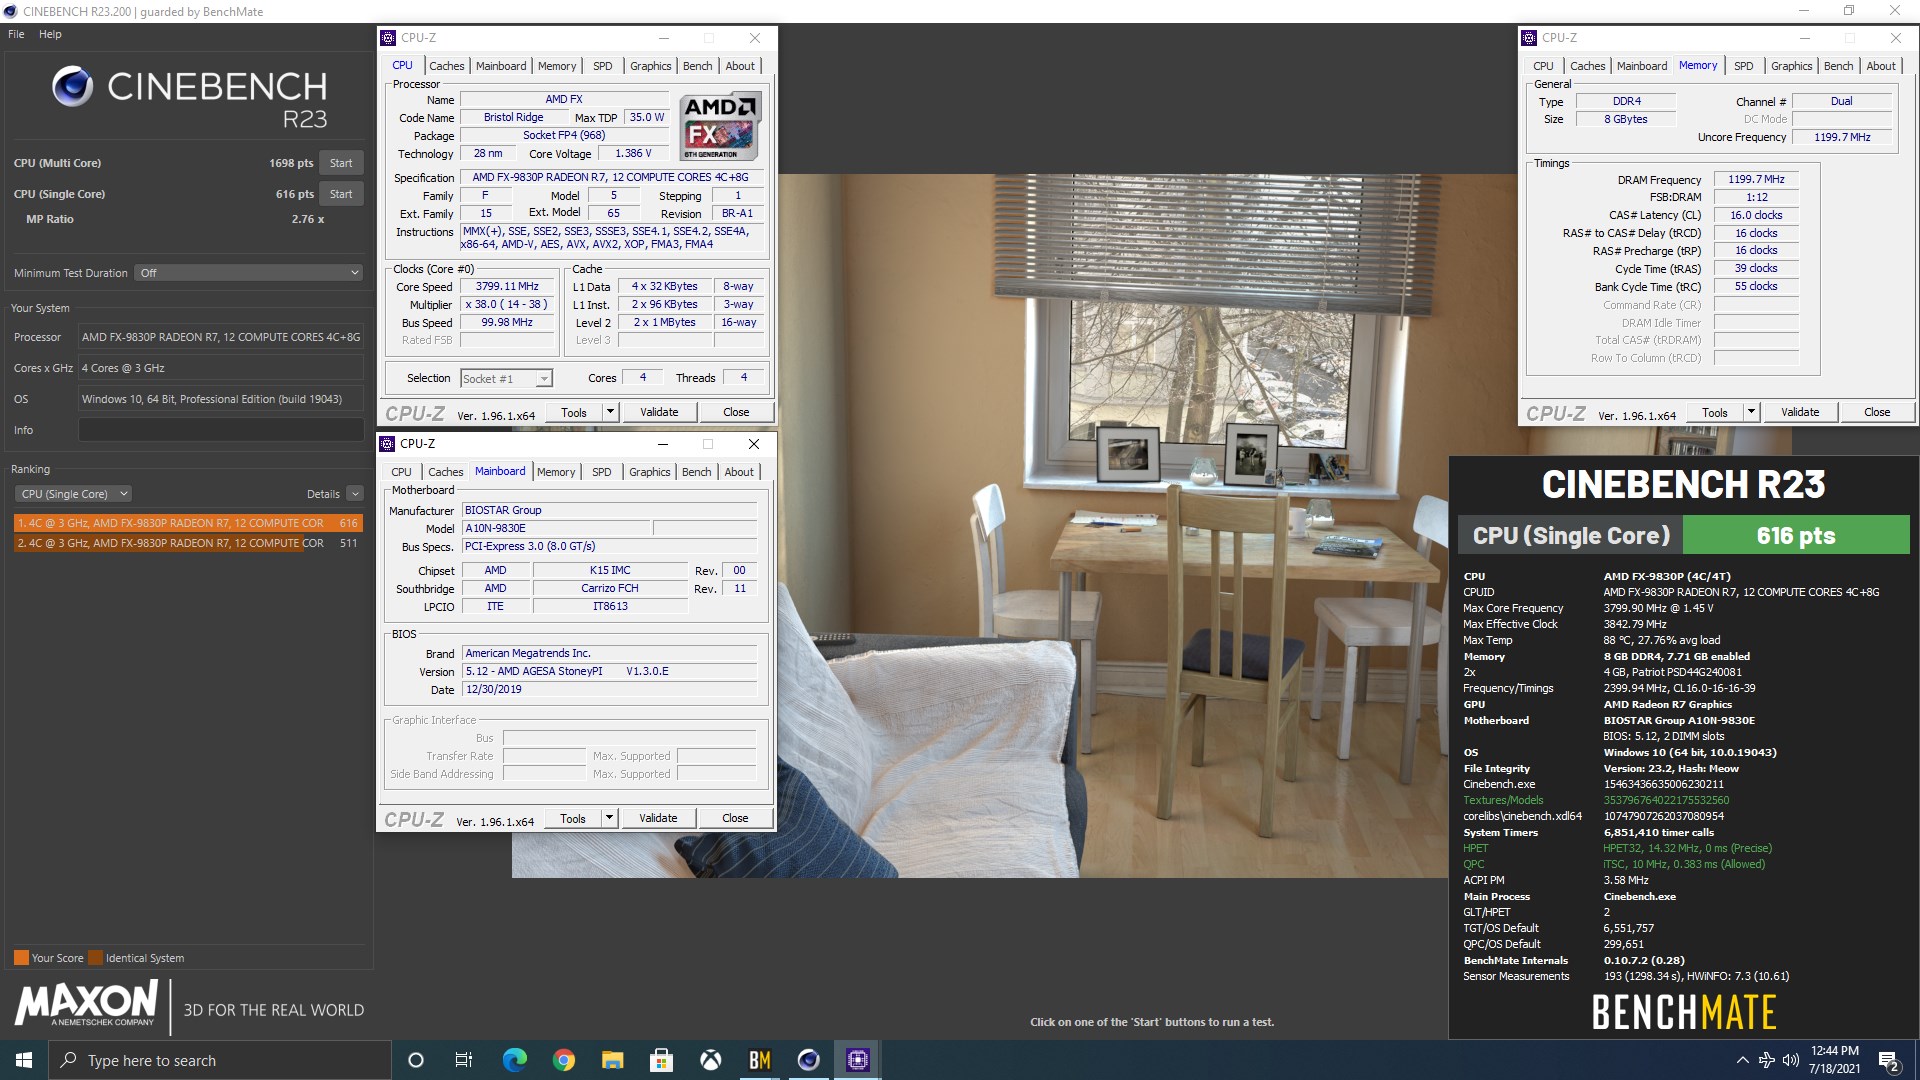Click Tools button in Memory window
Viewport: 1920px width, 1080px height.
click(x=1714, y=412)
